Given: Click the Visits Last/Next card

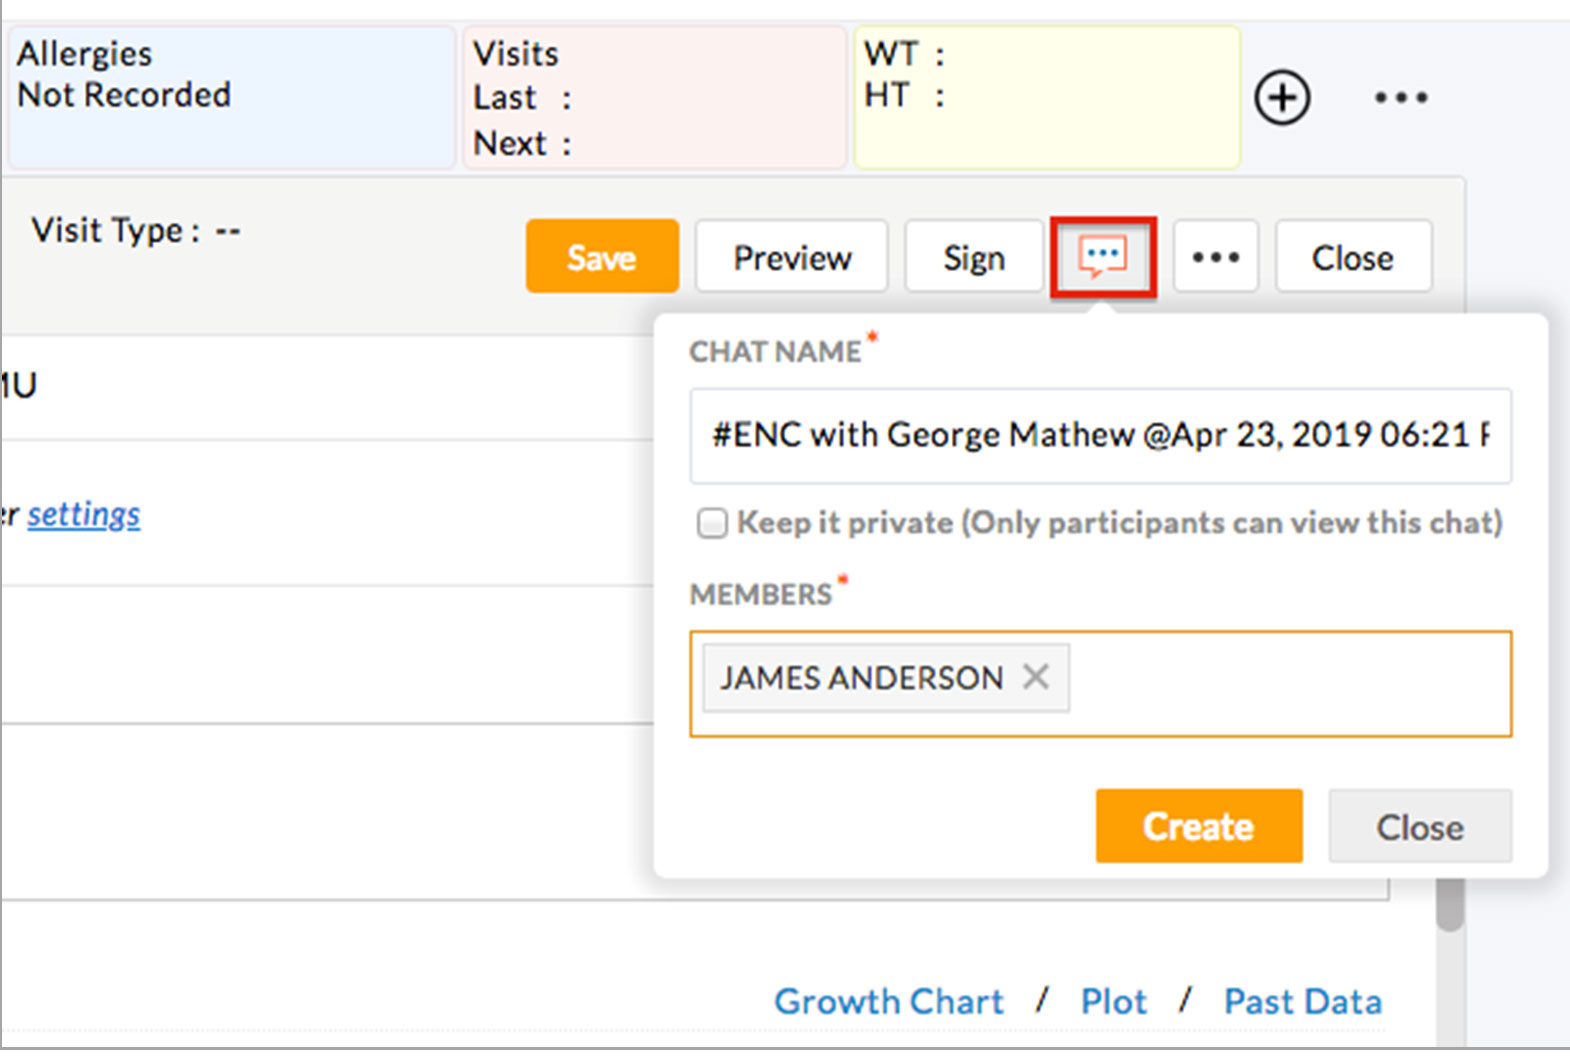Looking at the screenshot, I should point(654,98).
